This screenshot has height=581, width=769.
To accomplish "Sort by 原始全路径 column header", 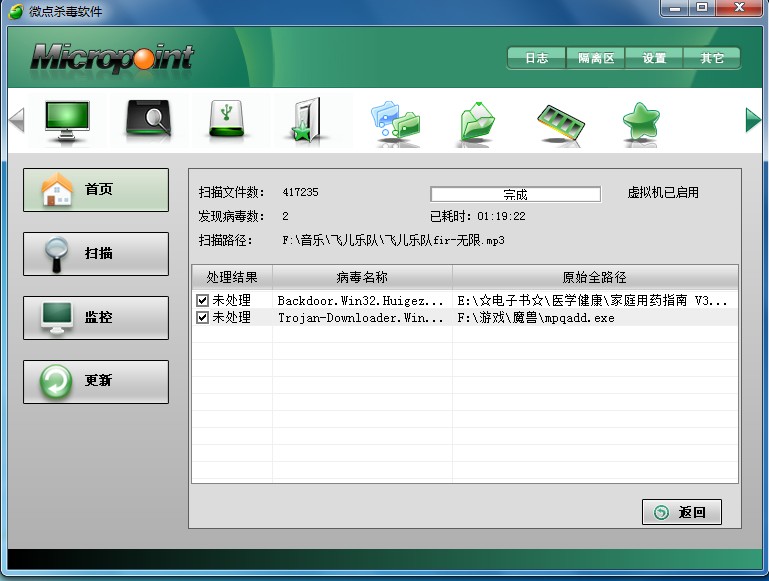I will [595, 278].
